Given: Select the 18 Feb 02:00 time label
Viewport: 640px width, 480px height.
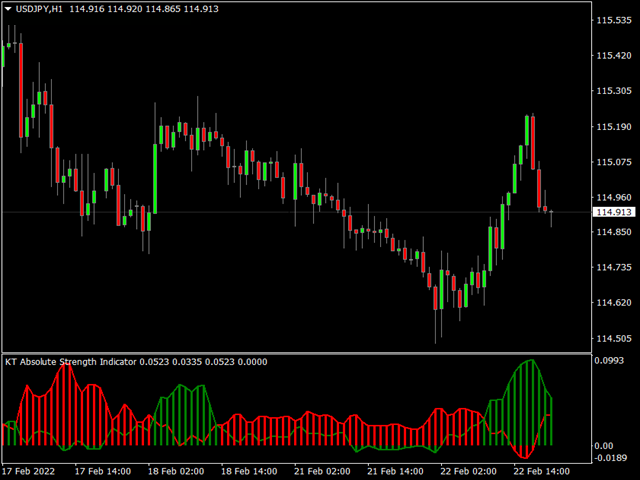Looking at the screenshot, I should point(176,471).
